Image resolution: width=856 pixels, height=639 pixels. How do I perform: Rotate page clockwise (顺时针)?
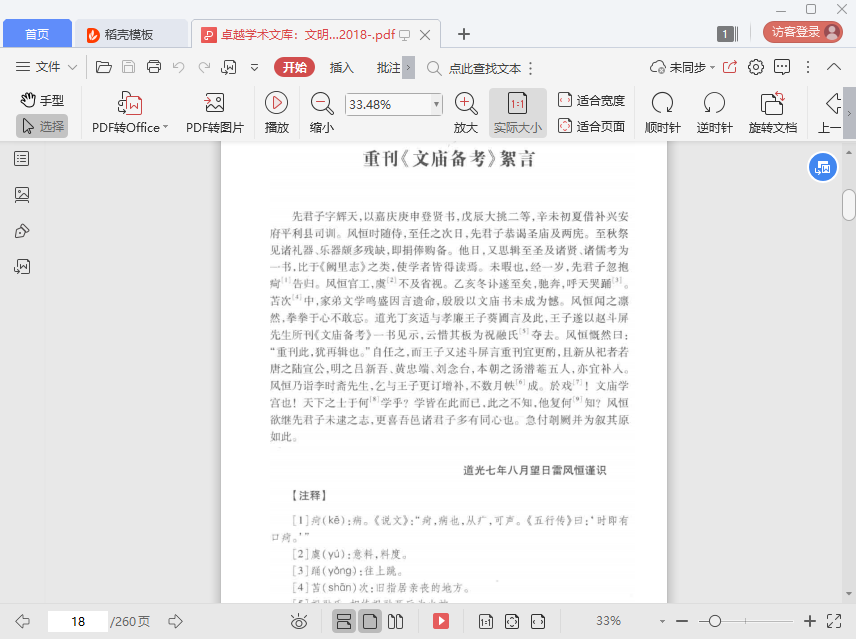click(662, 112)
